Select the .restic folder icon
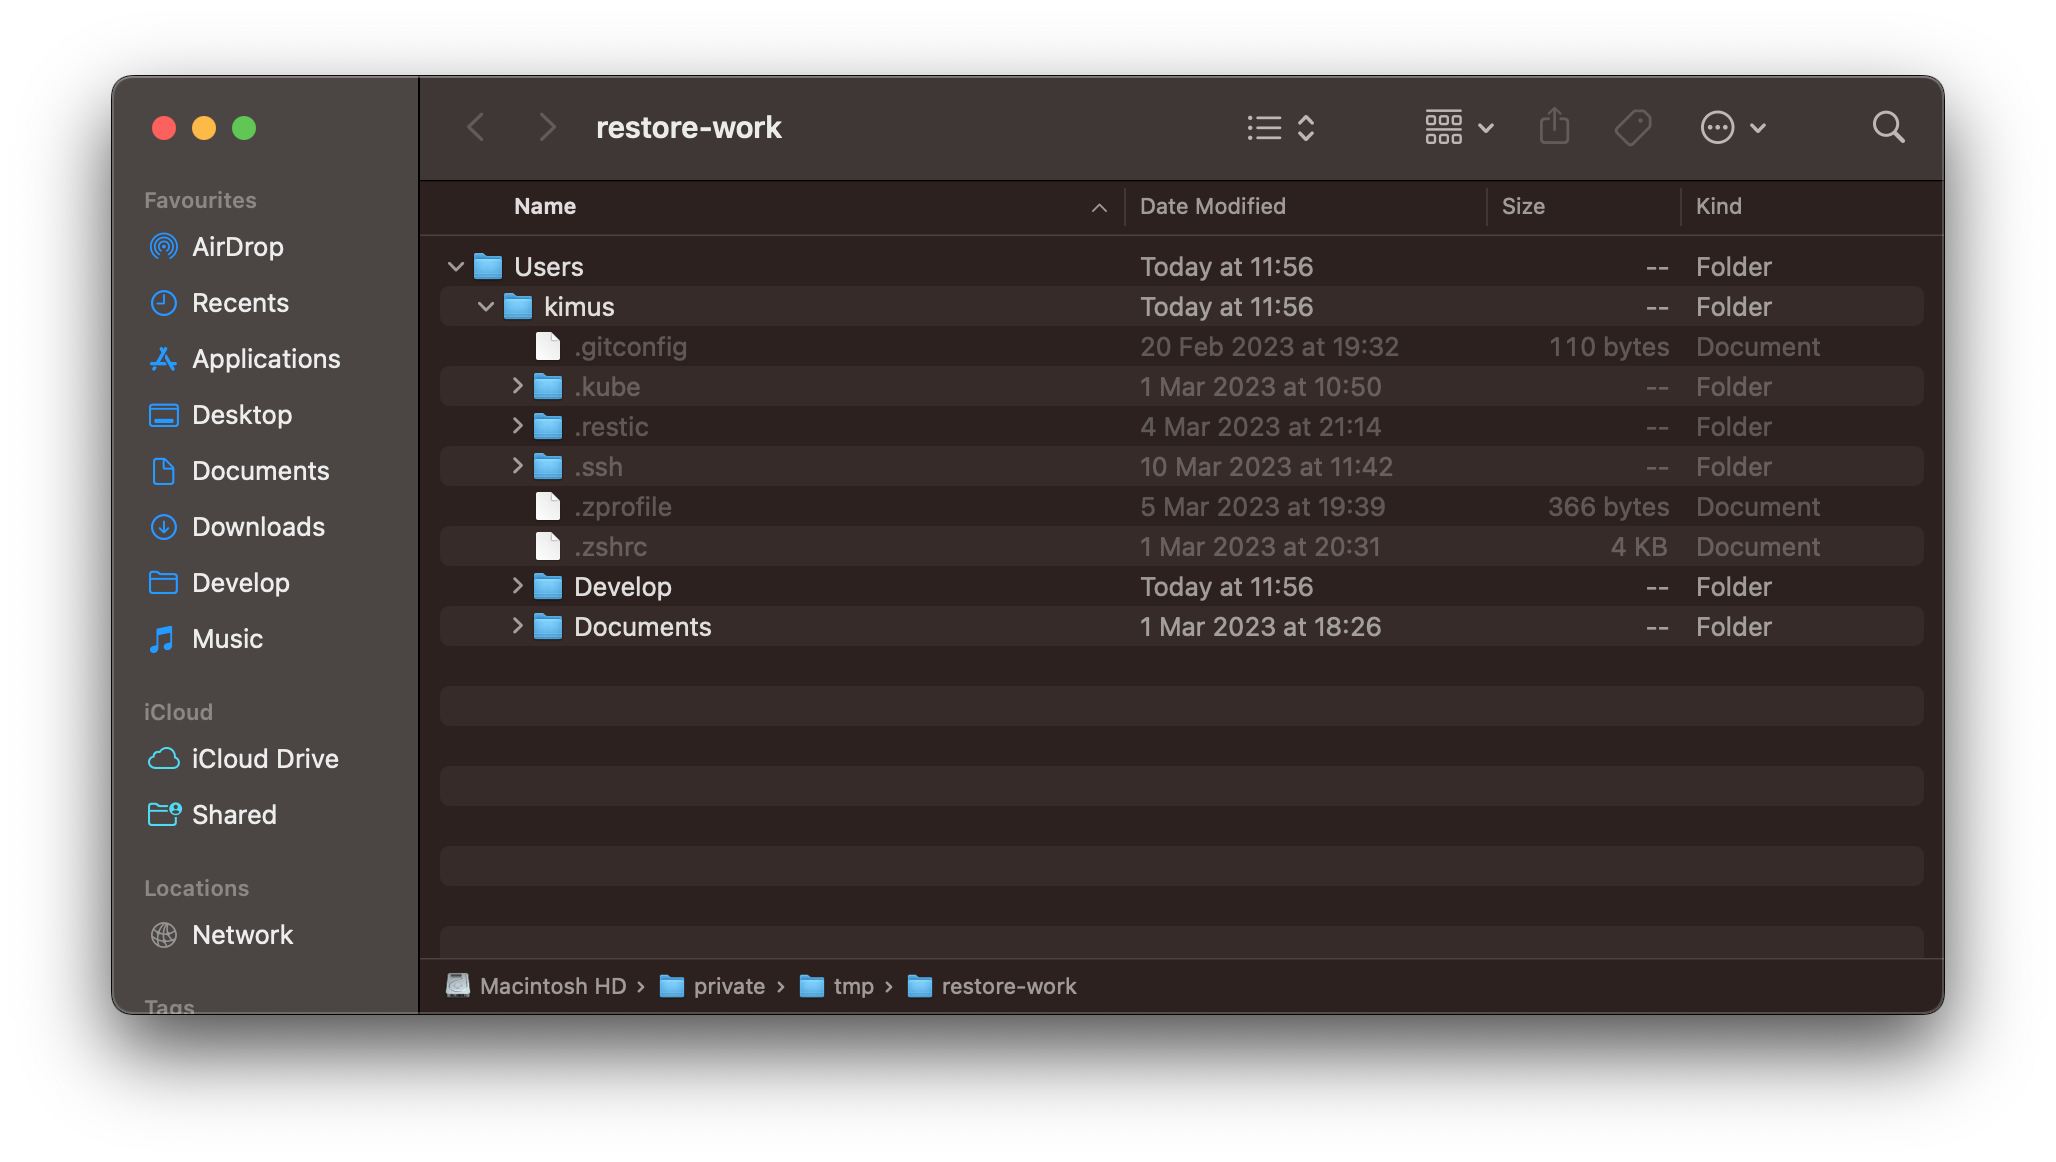The height and width of the screenshot is (1162, 2056). [547, 426]
